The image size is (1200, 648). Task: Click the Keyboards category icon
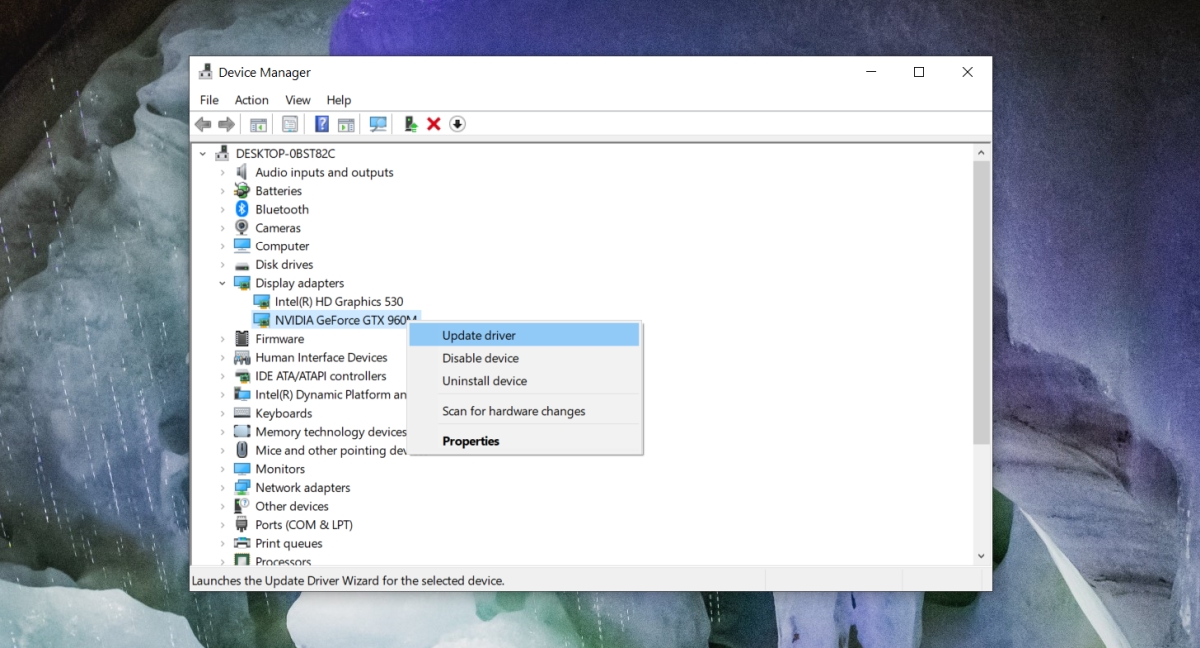(x=242, y=413)
